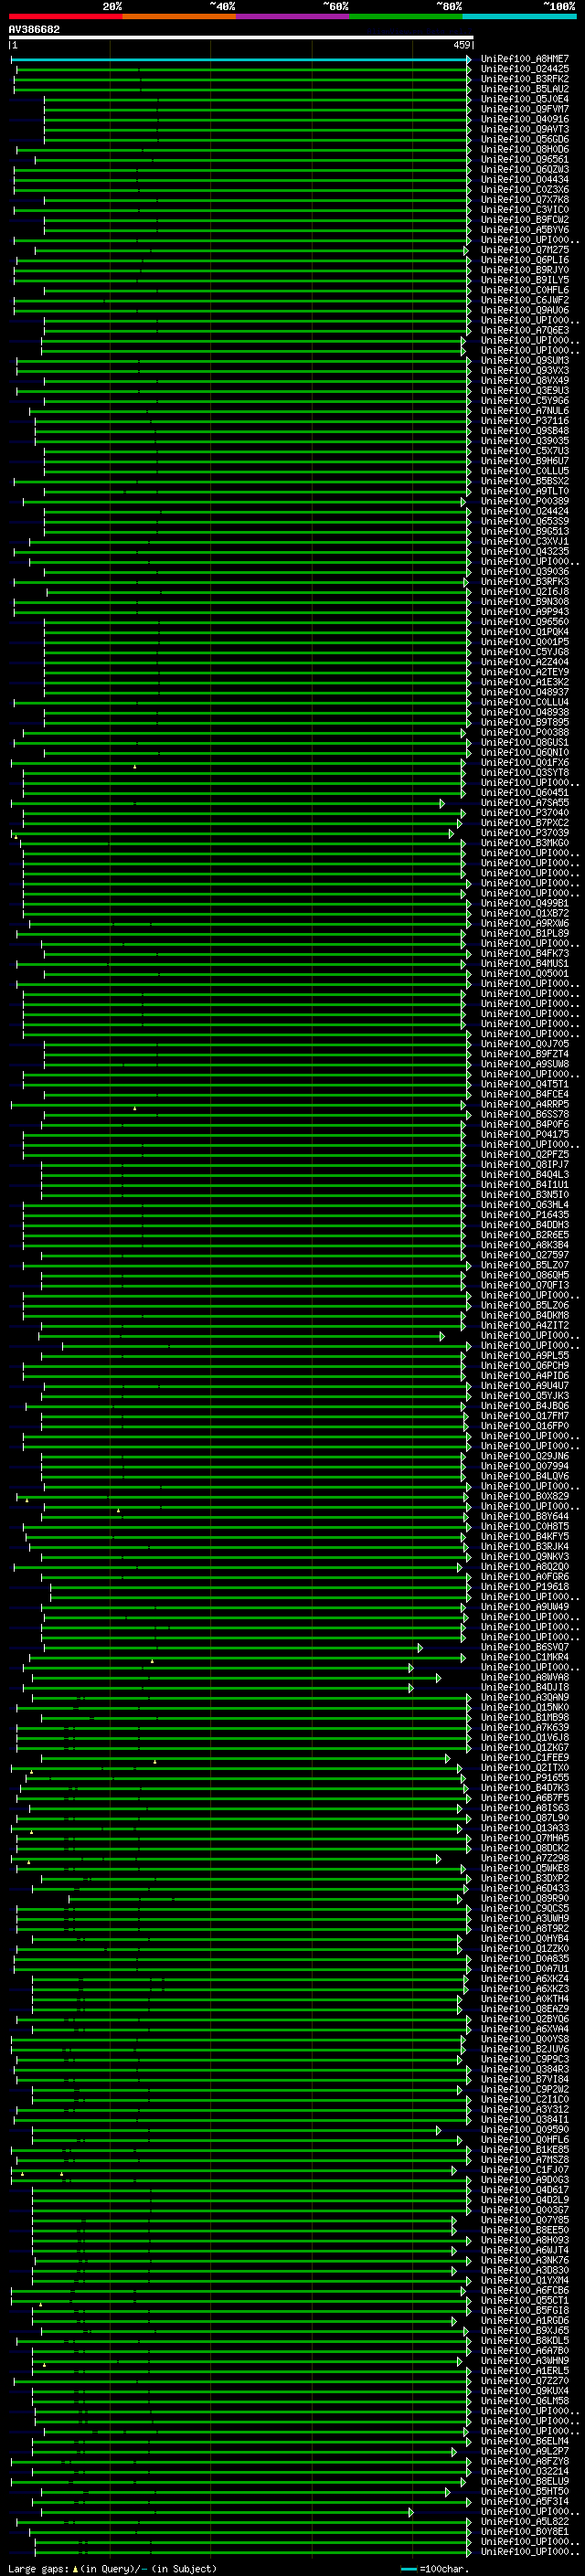Screen dimensions: 585x2576
Task: Click hit label UniRef100_Q3E9U3
Action: coord(525,390)
